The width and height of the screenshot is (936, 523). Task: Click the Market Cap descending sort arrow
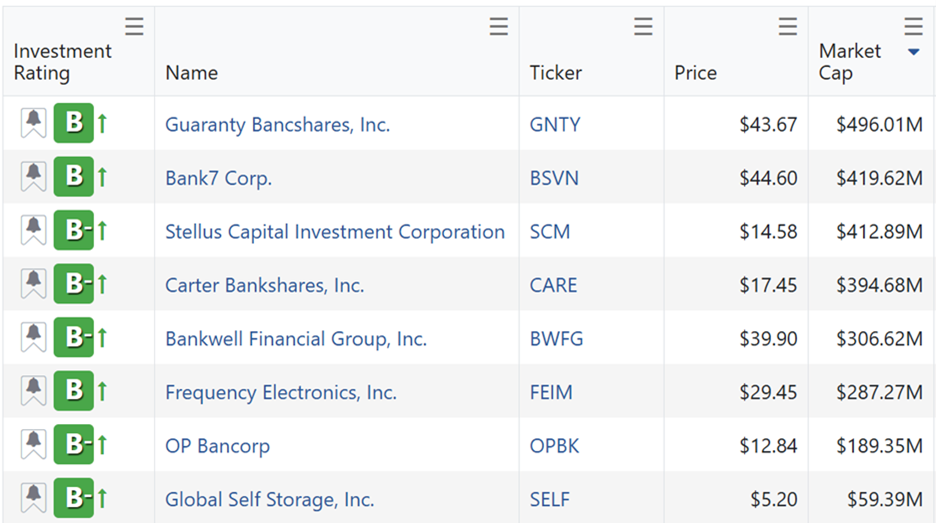point(913,52)
